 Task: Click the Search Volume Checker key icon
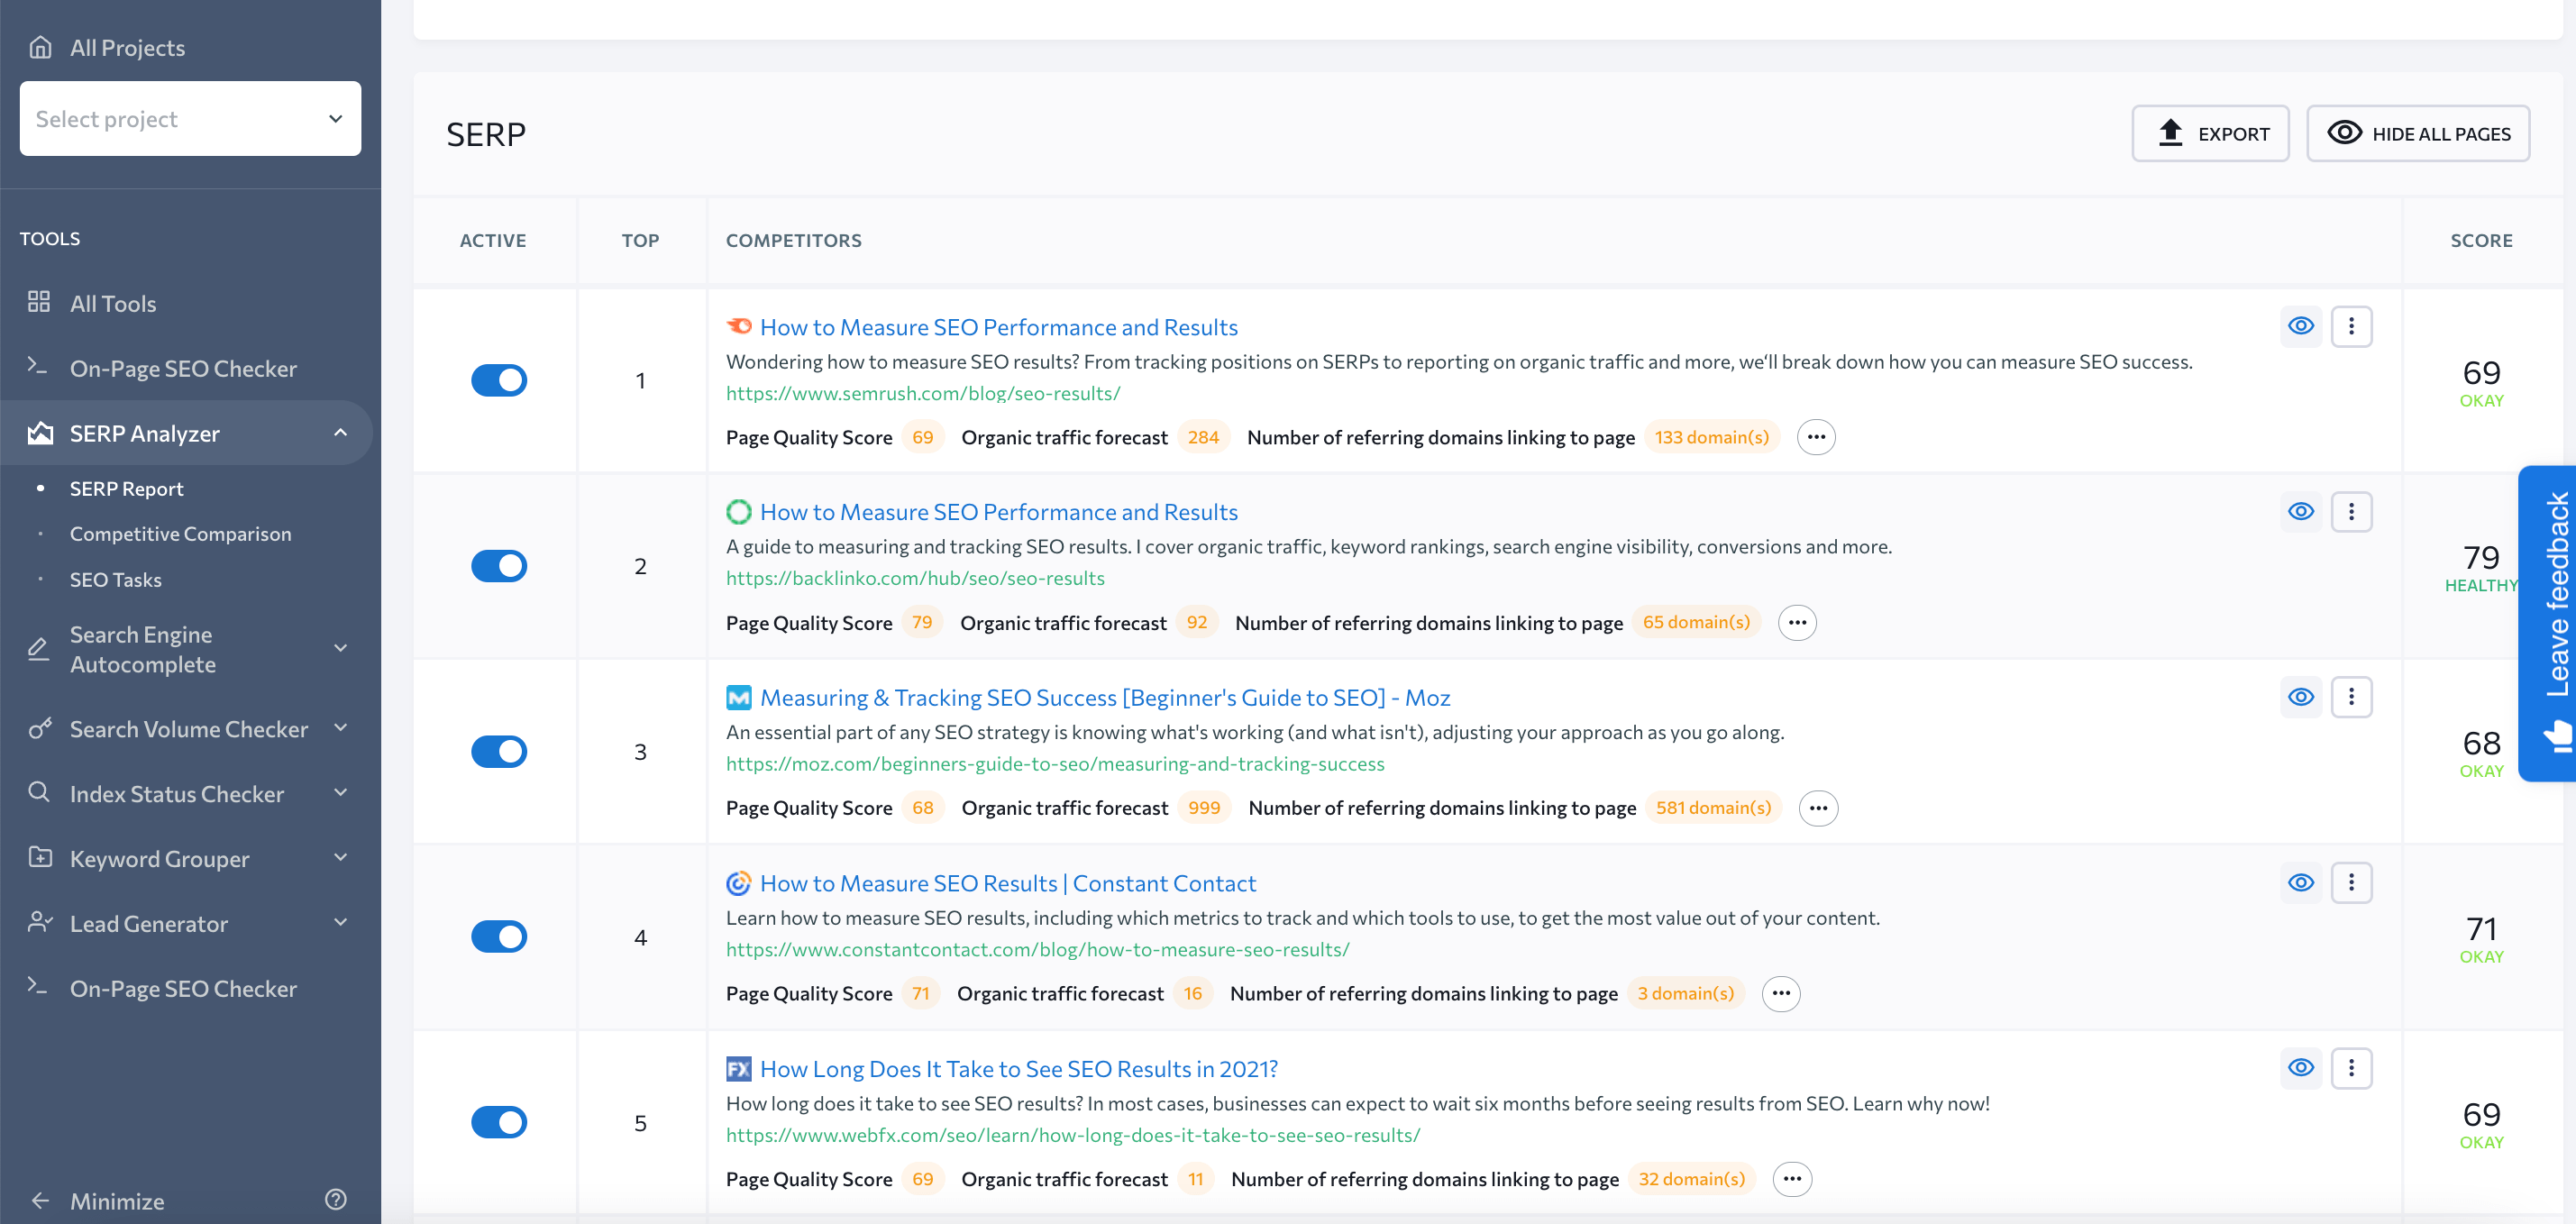[x=40, y=729]
